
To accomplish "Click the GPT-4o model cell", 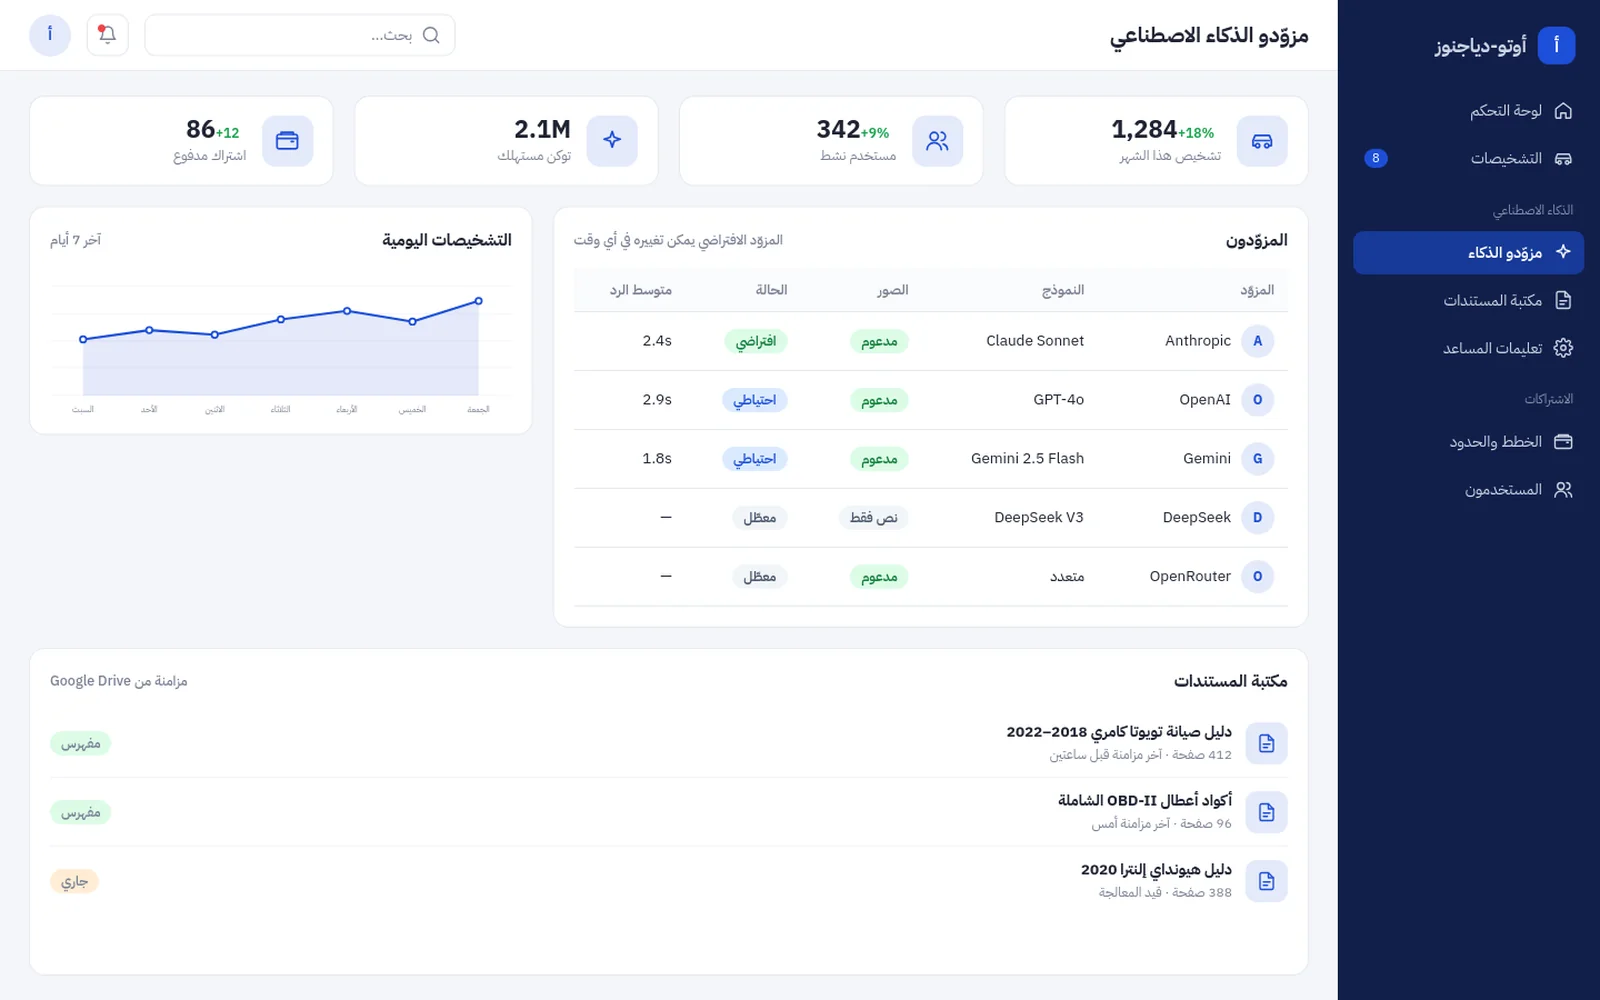I will (x=1059, y=400).
